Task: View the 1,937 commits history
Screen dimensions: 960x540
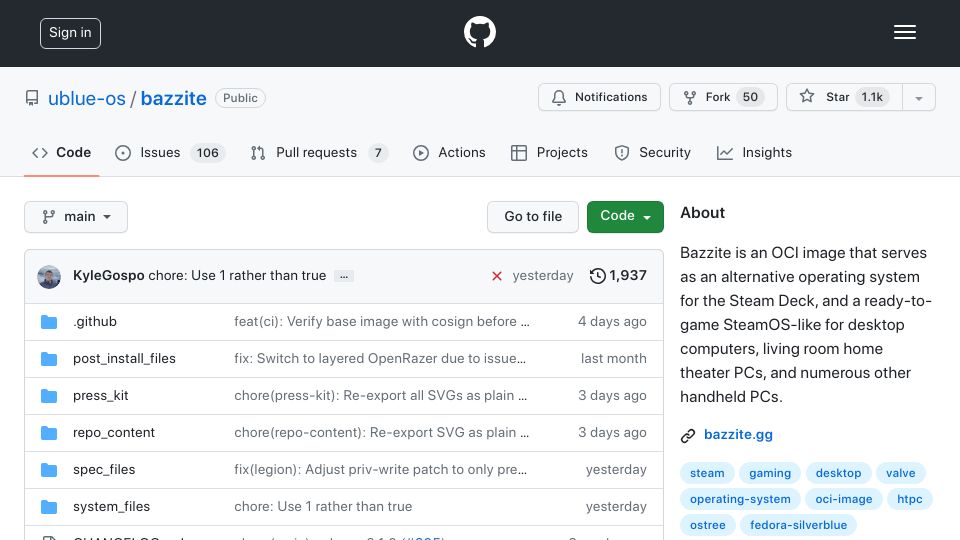Action: pyautogui.click(x=618, y=276)
